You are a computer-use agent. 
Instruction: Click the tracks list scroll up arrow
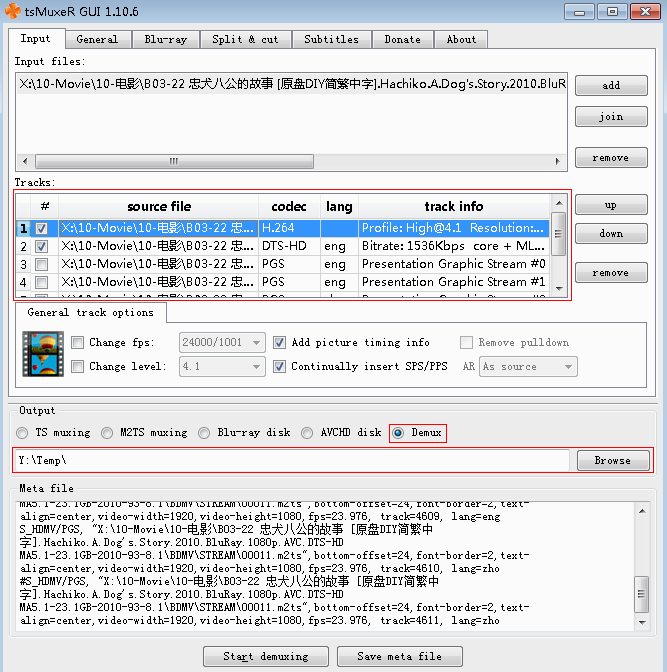click(559, 203)
